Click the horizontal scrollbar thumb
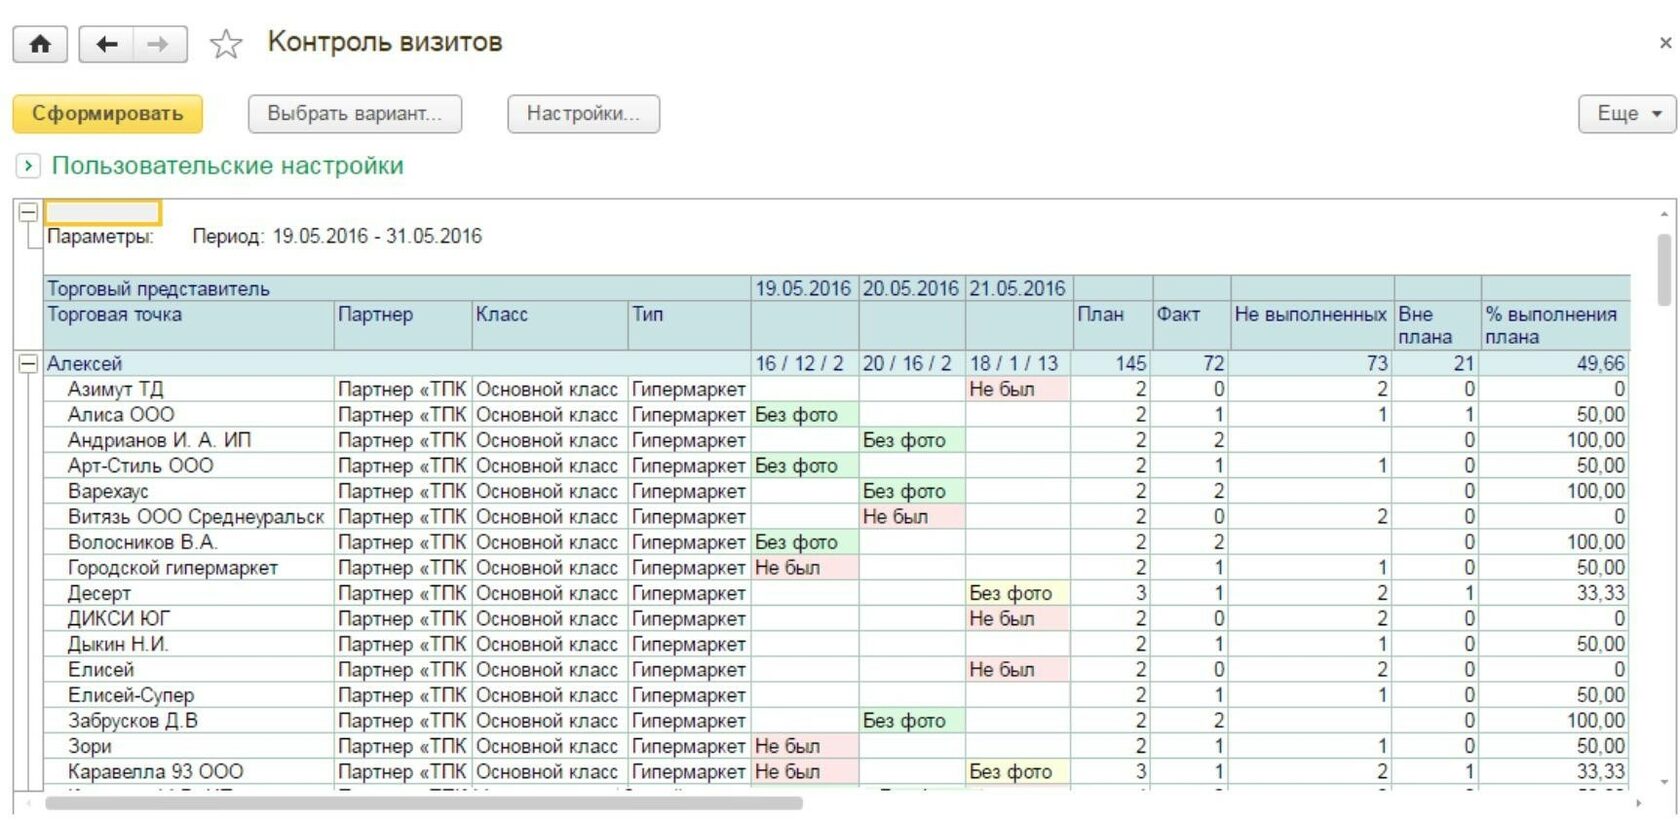1680x820 pixels. 424,803
